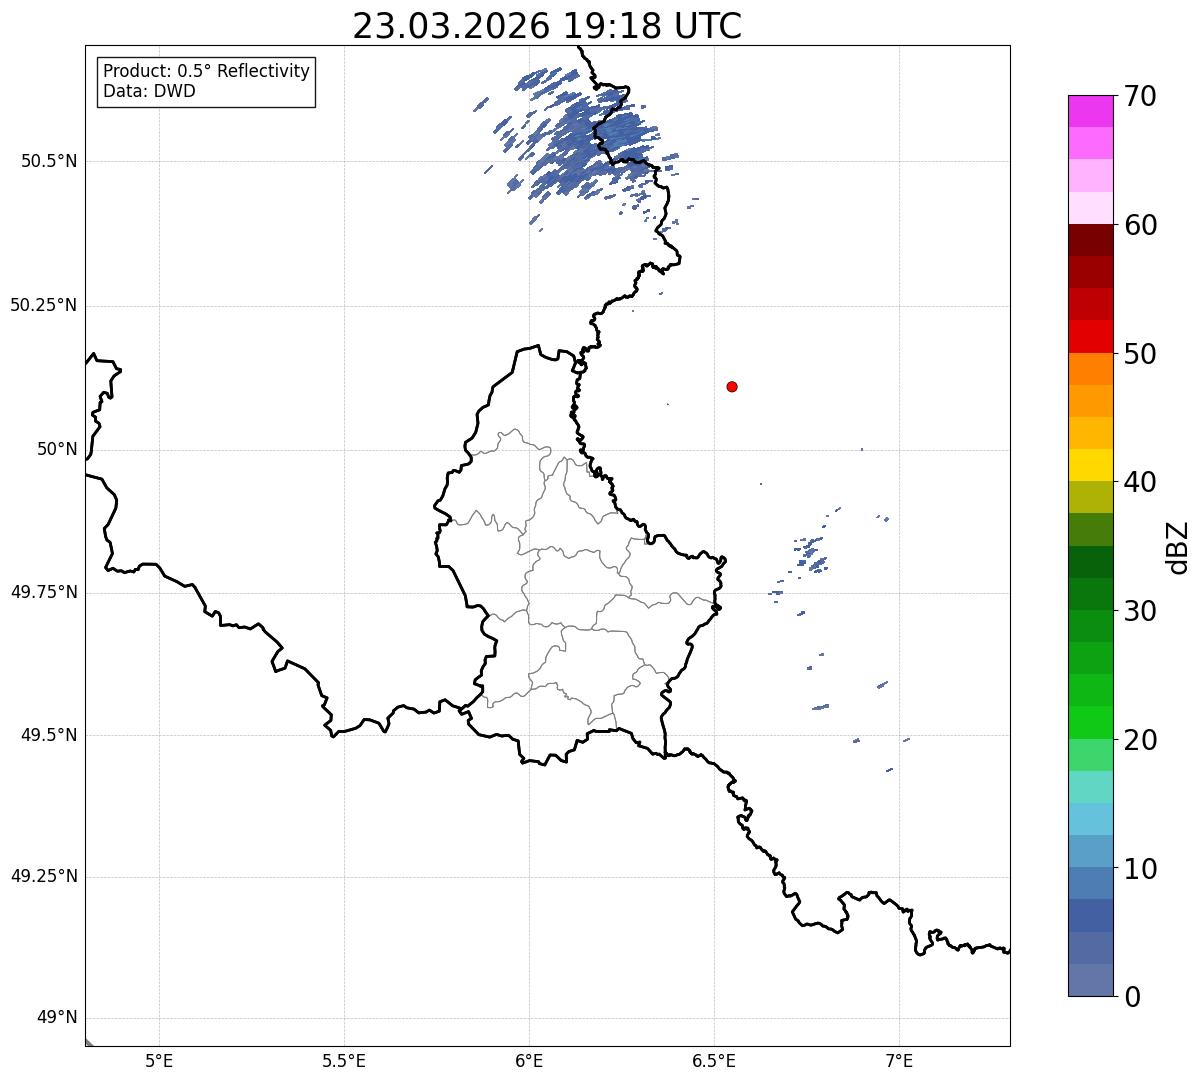
Task: Click the timestamp title 23.03.2026 19:18 UTC
Action: coord(547,26)
